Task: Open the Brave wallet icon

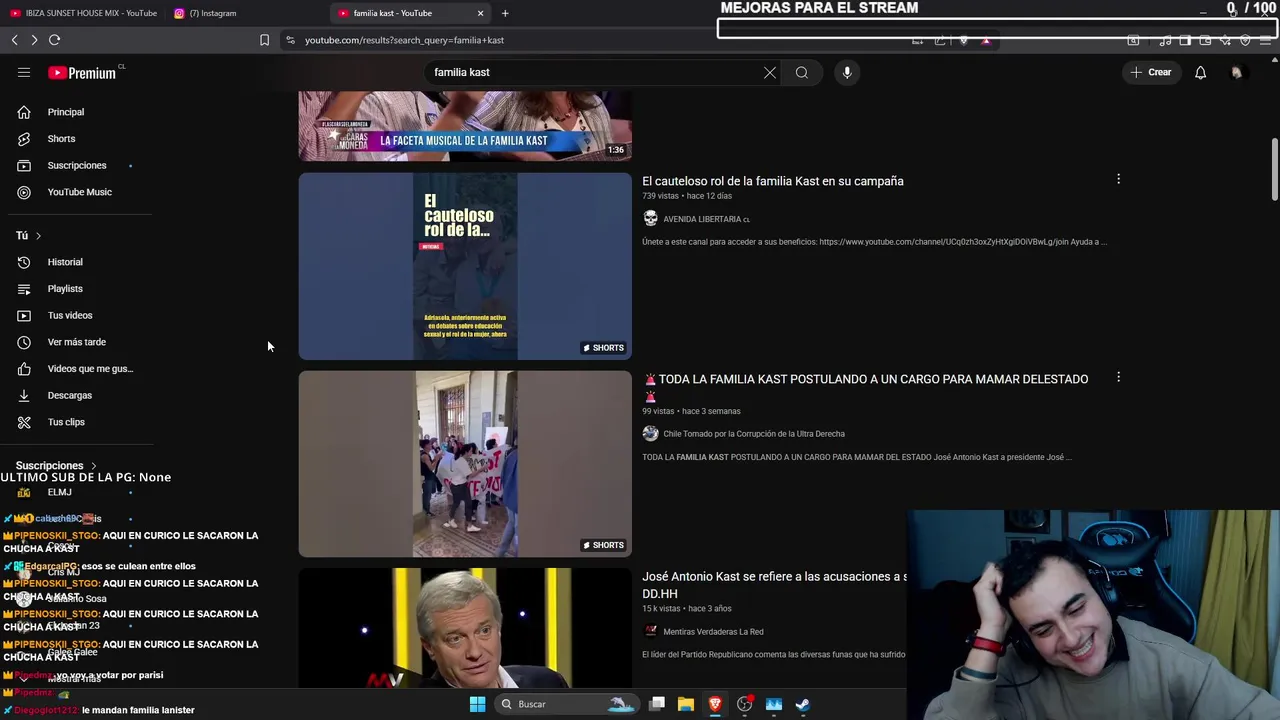Action: click(1205, 40)
